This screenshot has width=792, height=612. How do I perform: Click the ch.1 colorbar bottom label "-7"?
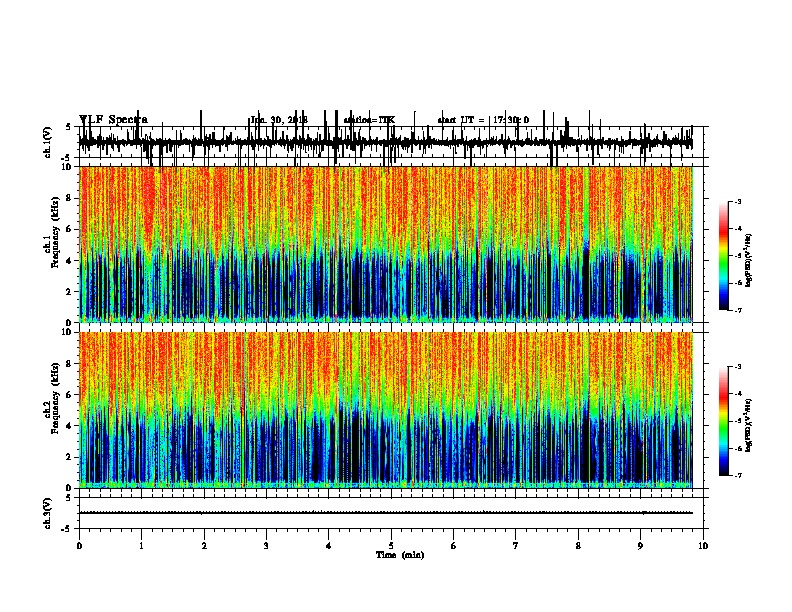(x=738, y=310)
